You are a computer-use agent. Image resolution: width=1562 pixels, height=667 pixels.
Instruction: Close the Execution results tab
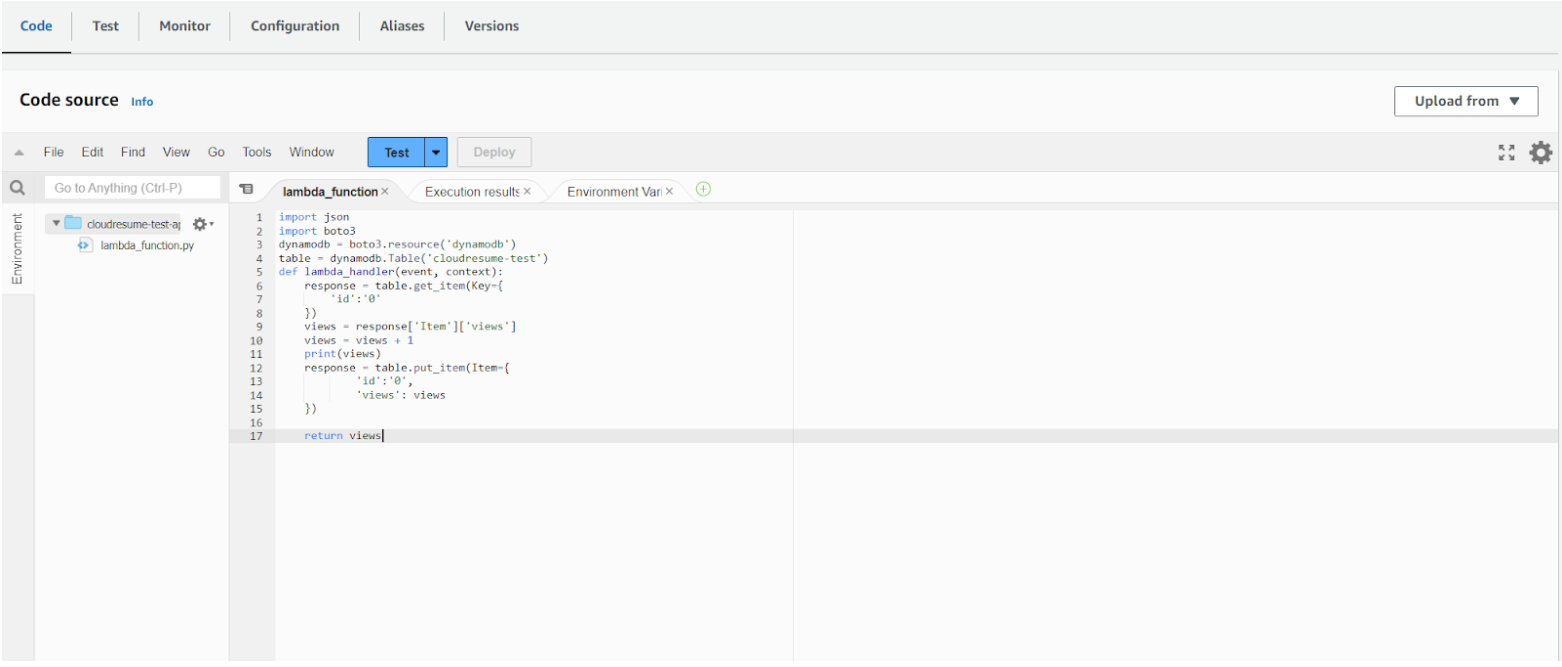[x=527, y=191]
